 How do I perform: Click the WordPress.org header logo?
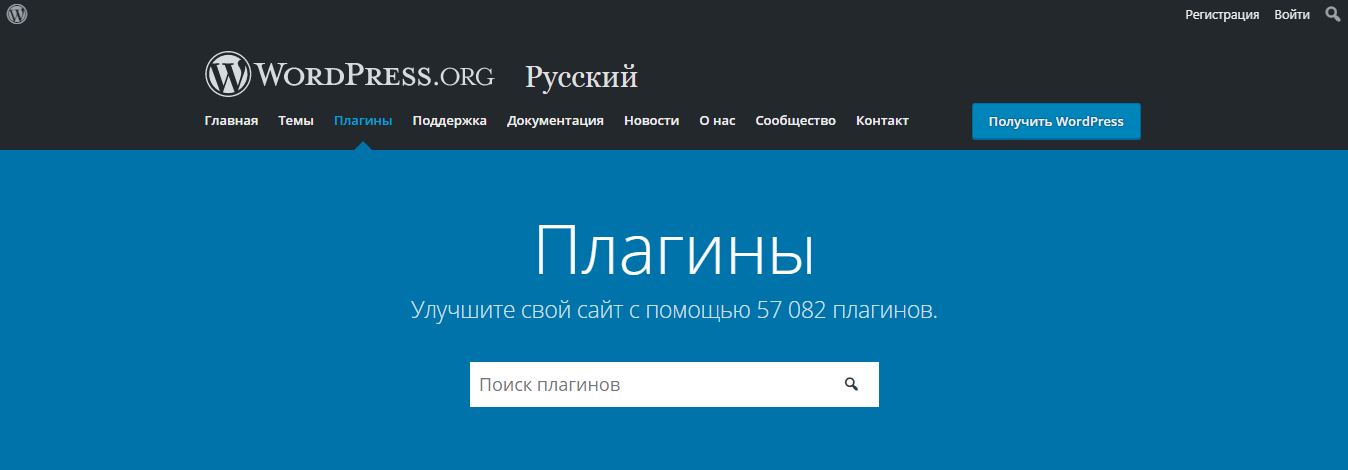(349, 74)
